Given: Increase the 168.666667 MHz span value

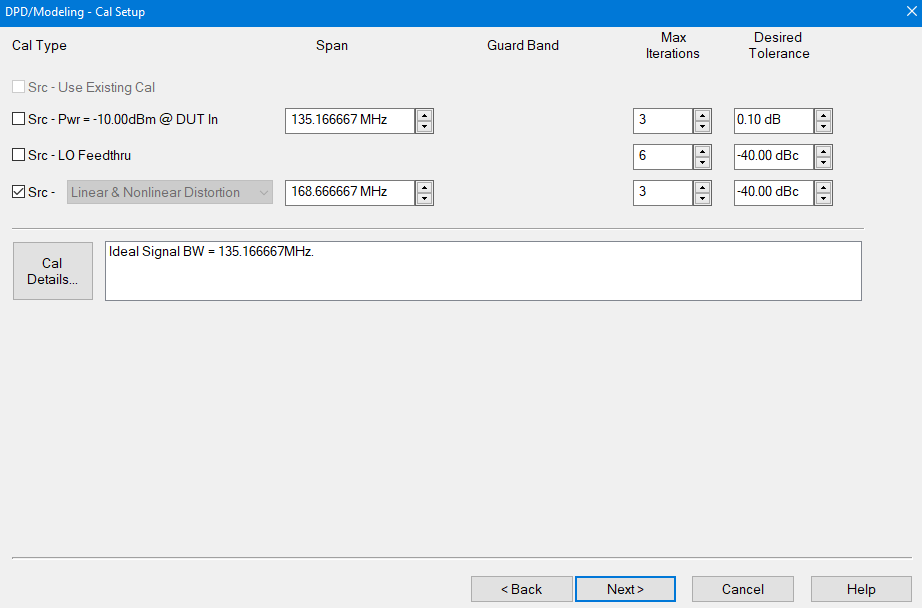Looking at the screenshot, I should 425,187.
